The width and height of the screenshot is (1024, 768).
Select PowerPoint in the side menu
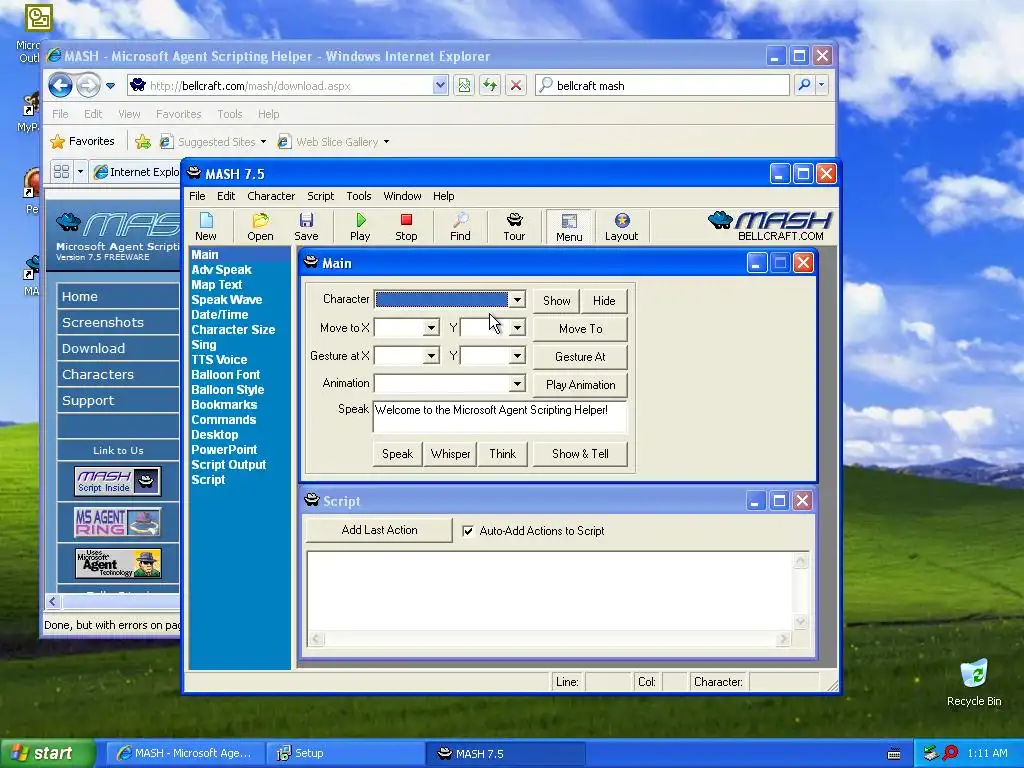point(224,450)
